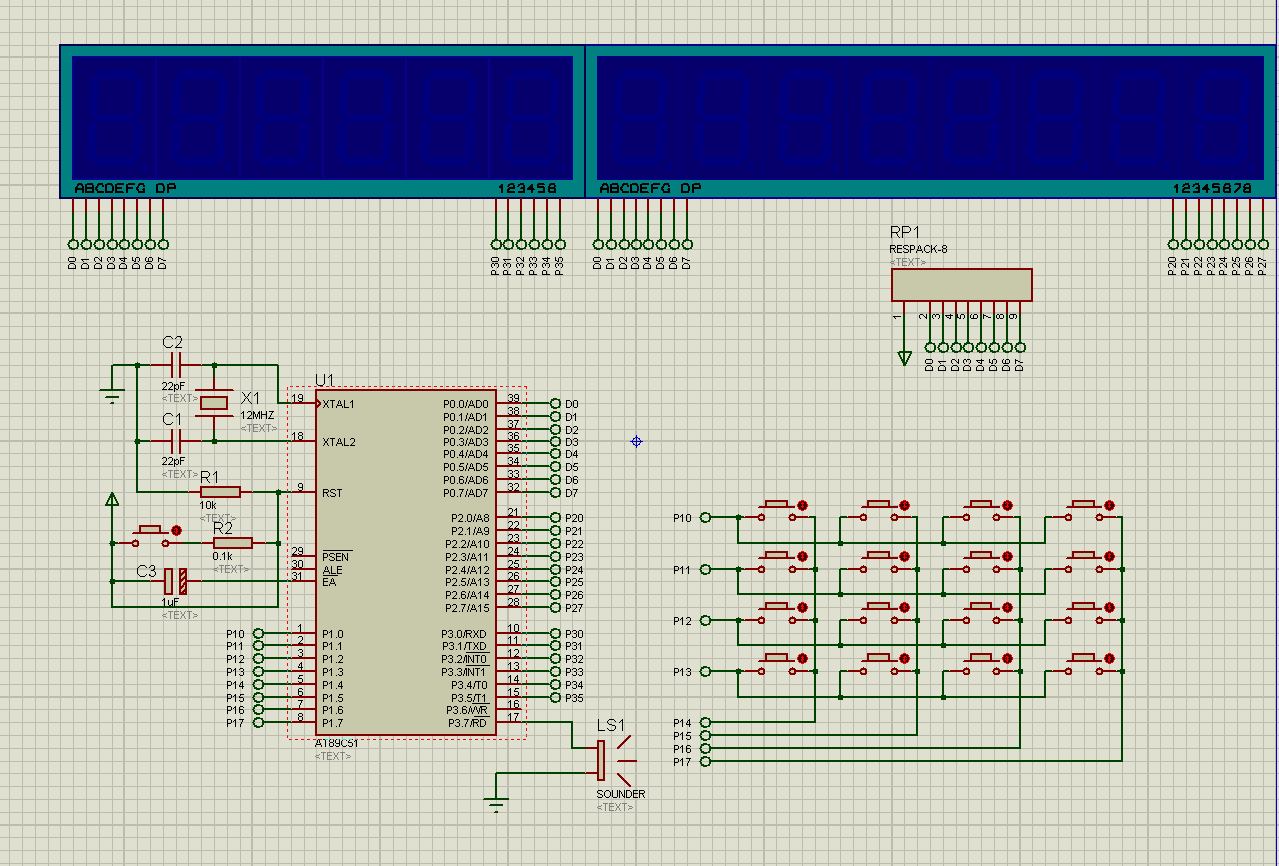Viewport: 1279px width, 866px height.
Task: Select the 1uF capacitor C3 symbol
Action: tap(176, 581)
